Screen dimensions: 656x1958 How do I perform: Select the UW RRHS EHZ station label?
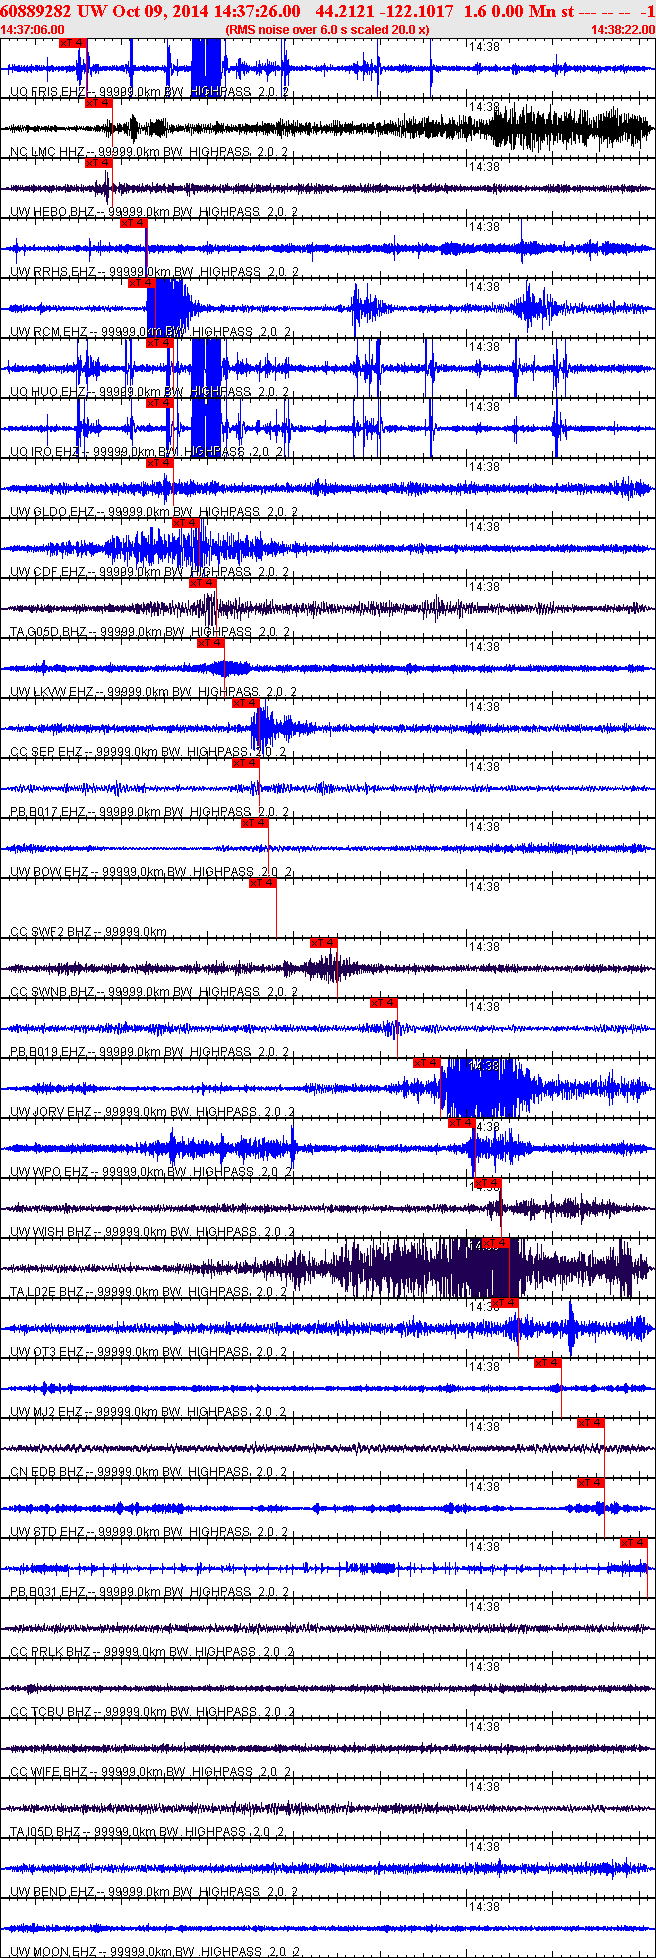154,272
